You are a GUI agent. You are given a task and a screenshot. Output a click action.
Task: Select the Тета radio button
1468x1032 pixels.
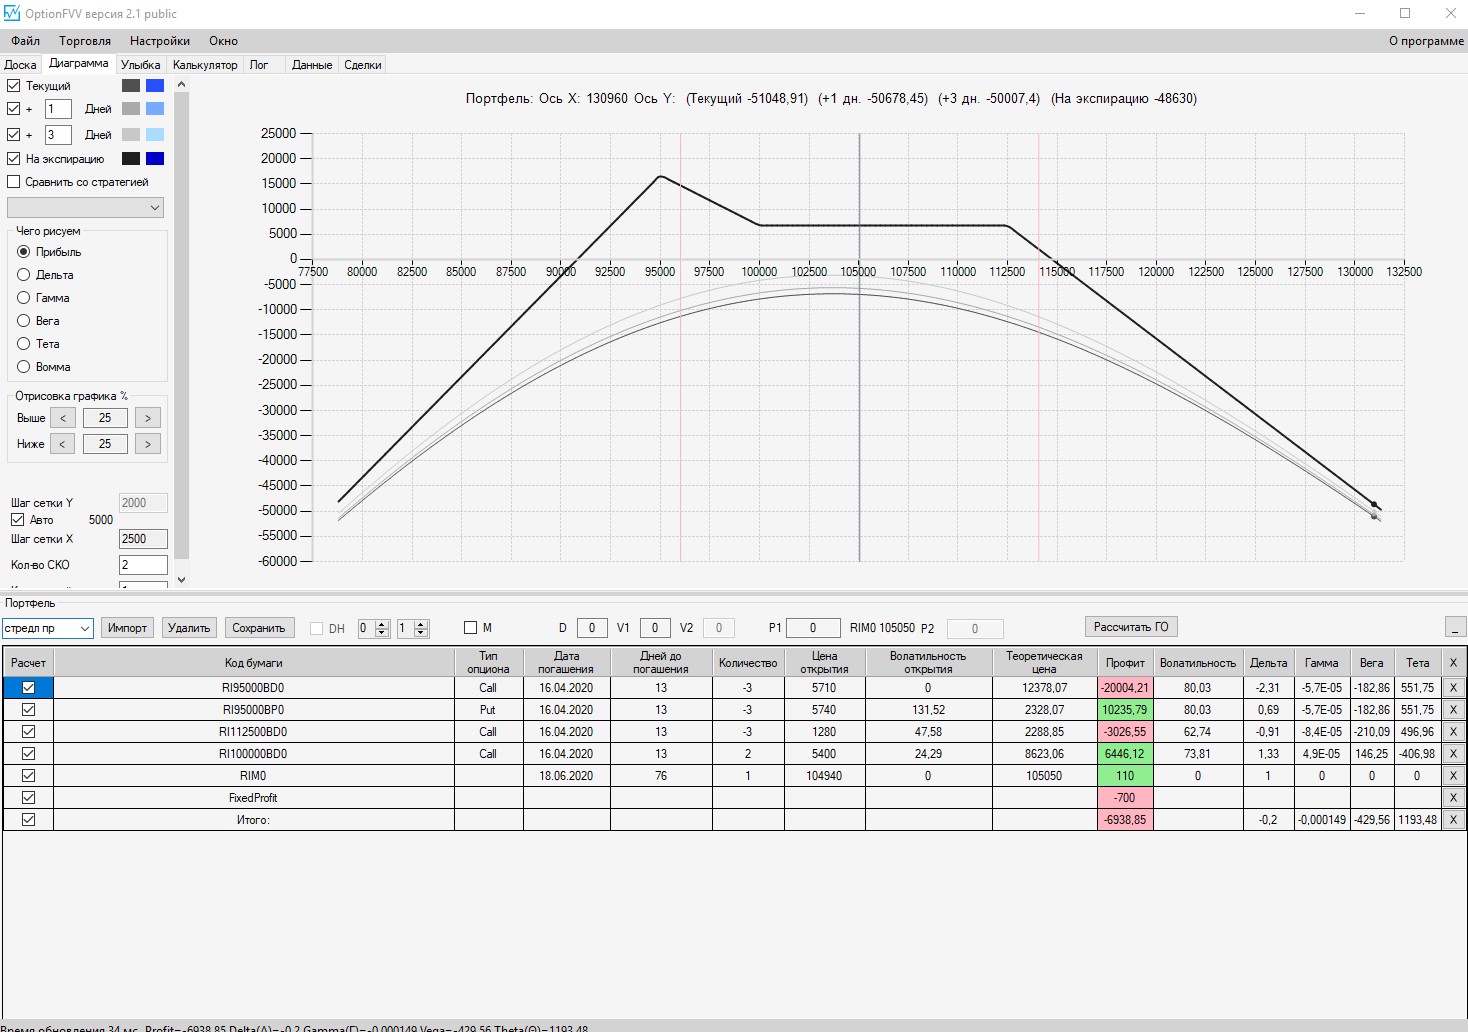[24, 344]
